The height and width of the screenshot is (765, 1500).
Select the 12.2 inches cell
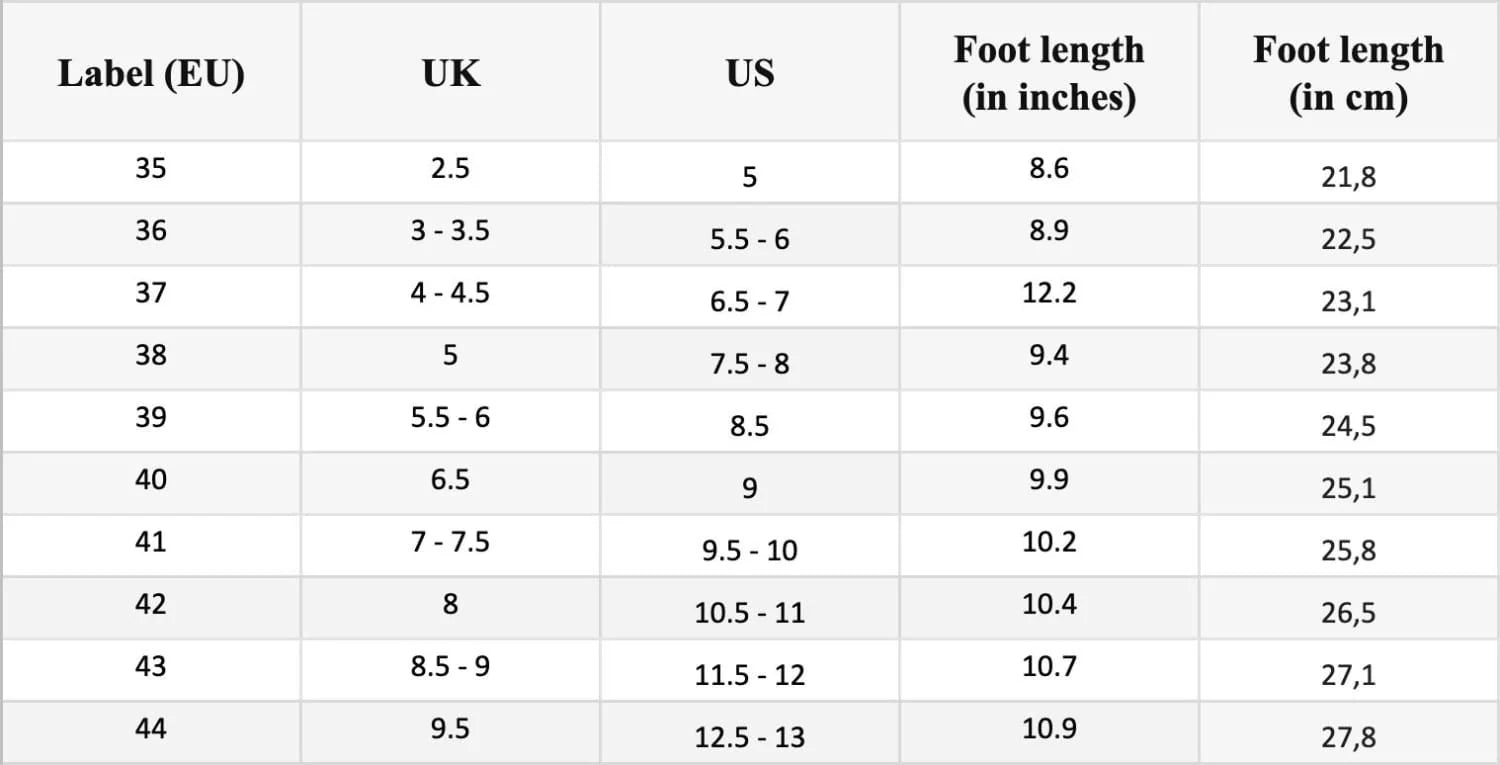click(x=1049, y=293)
